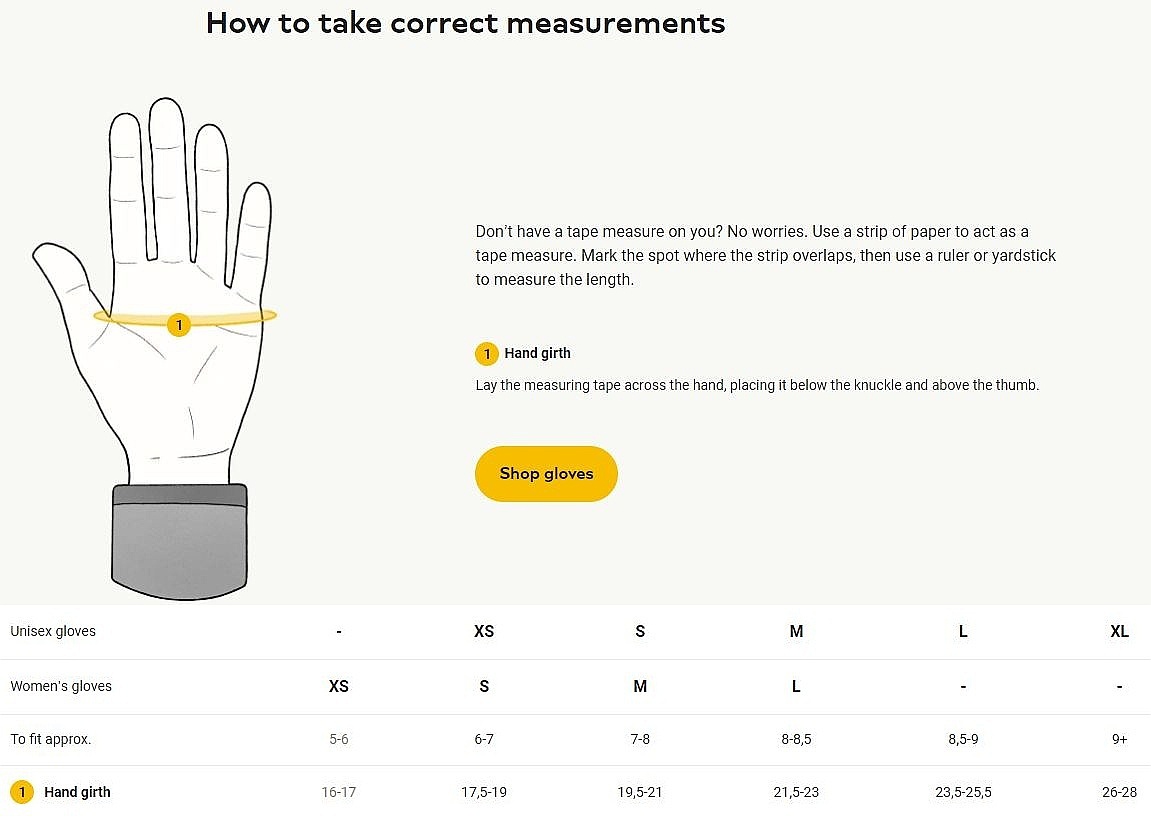
Task: Click the yellow number marker on the hand
Action: pyautogui.click(x=178, y=325)
